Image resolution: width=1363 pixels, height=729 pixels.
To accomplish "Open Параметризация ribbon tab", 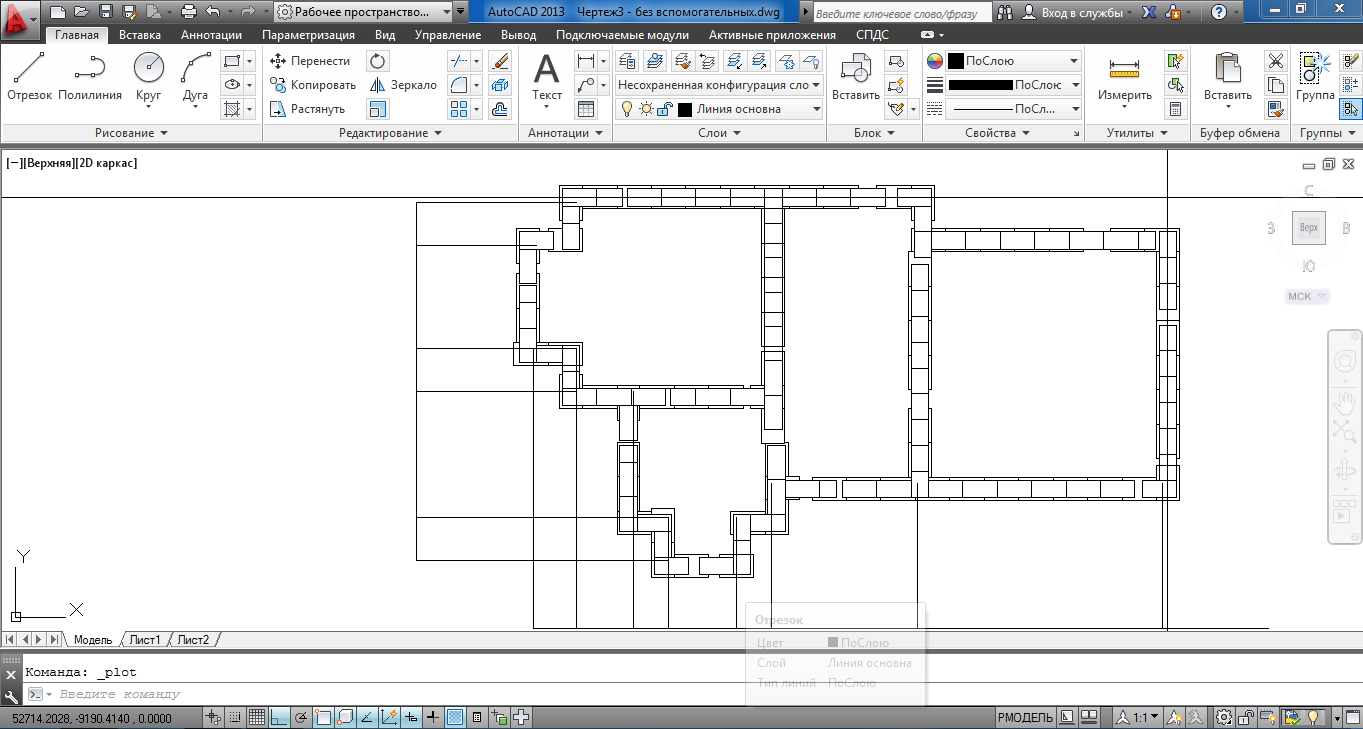I will (x=308, y=34).
